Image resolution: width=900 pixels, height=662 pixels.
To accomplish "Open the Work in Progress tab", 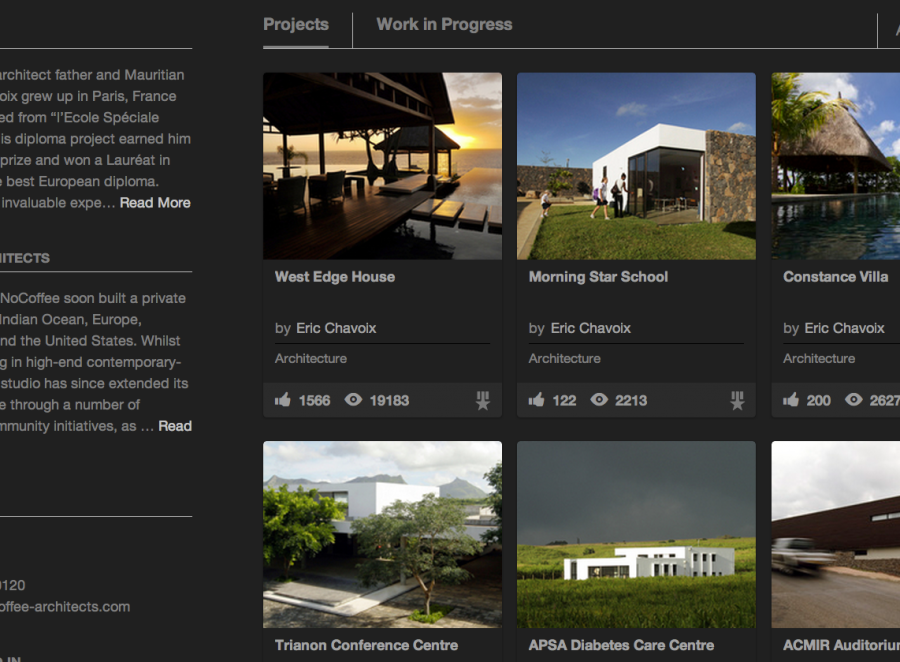I will tap(444, 25).
